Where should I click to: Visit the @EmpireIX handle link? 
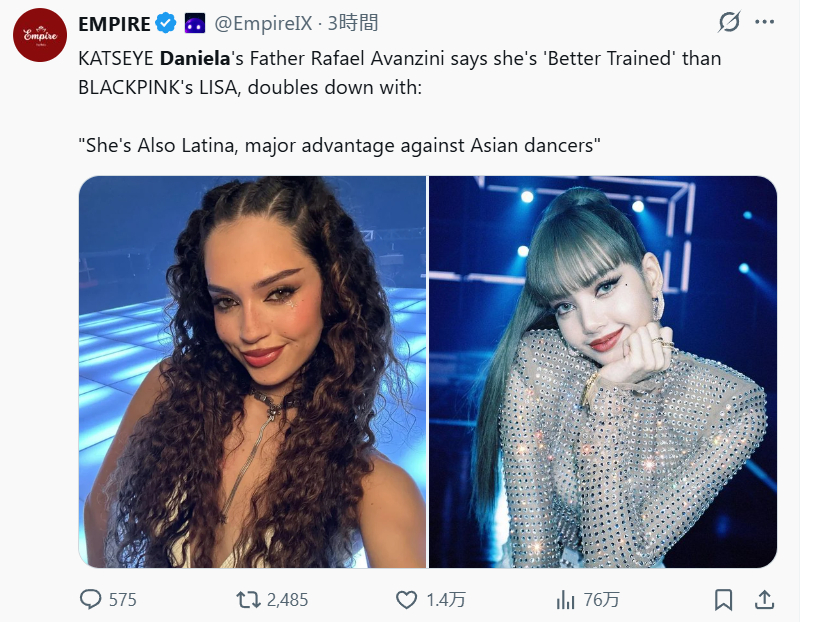(263, 23)
